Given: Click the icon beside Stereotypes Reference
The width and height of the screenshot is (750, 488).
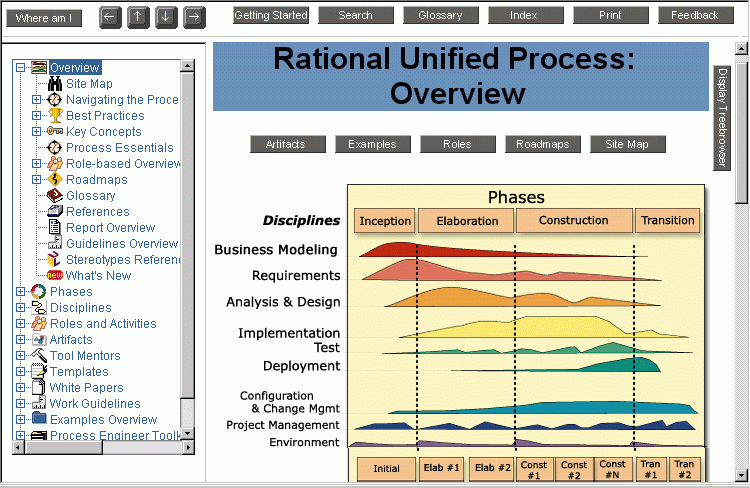Looking at the screenshot, I should coord(54,259).
